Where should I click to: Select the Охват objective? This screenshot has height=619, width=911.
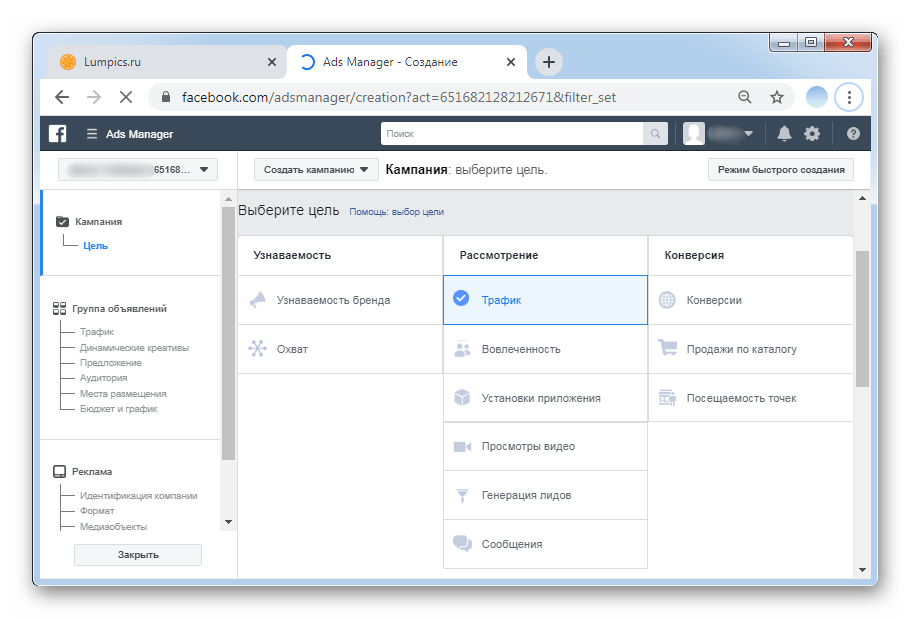tap(340, 349)
